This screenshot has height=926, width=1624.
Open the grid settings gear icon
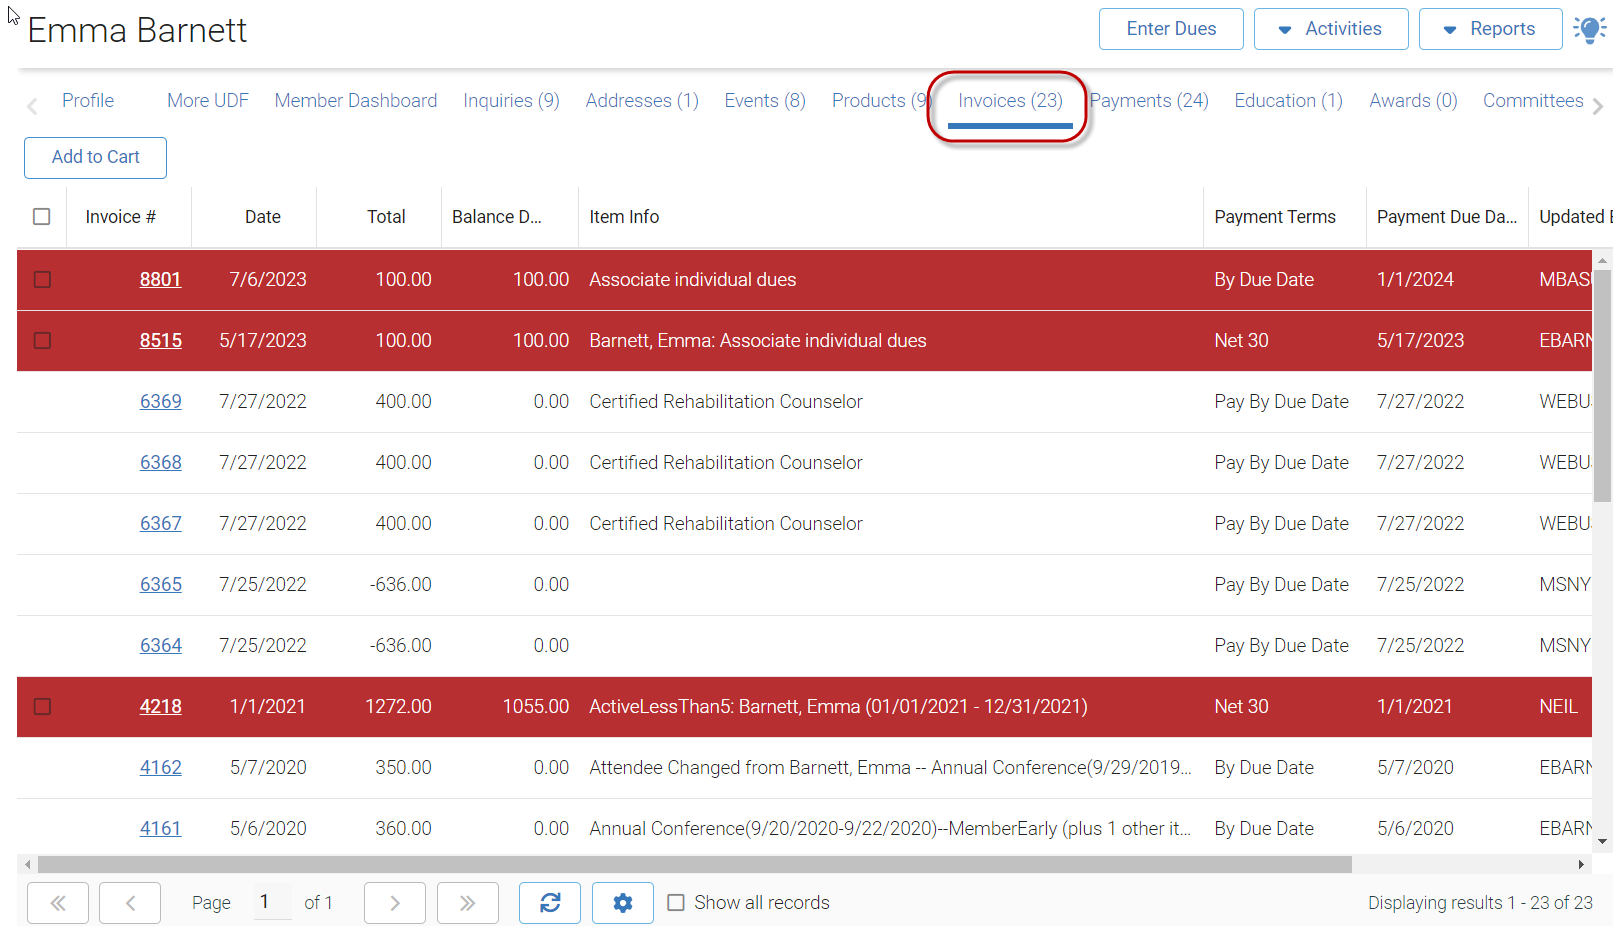tap(623, 903)
